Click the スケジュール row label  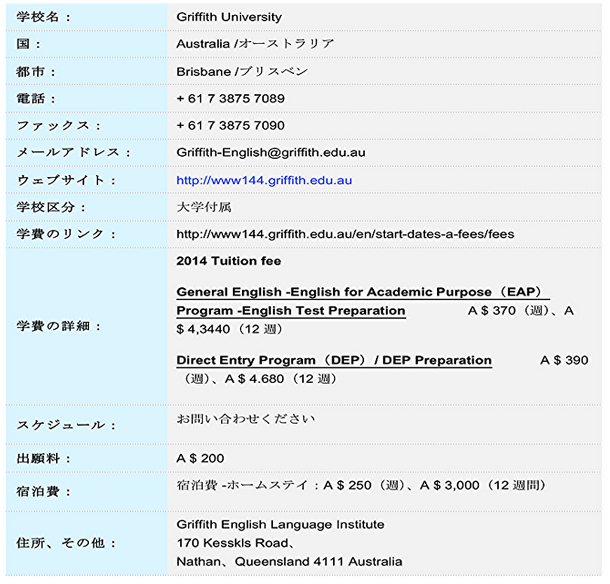tap(66, 425)
